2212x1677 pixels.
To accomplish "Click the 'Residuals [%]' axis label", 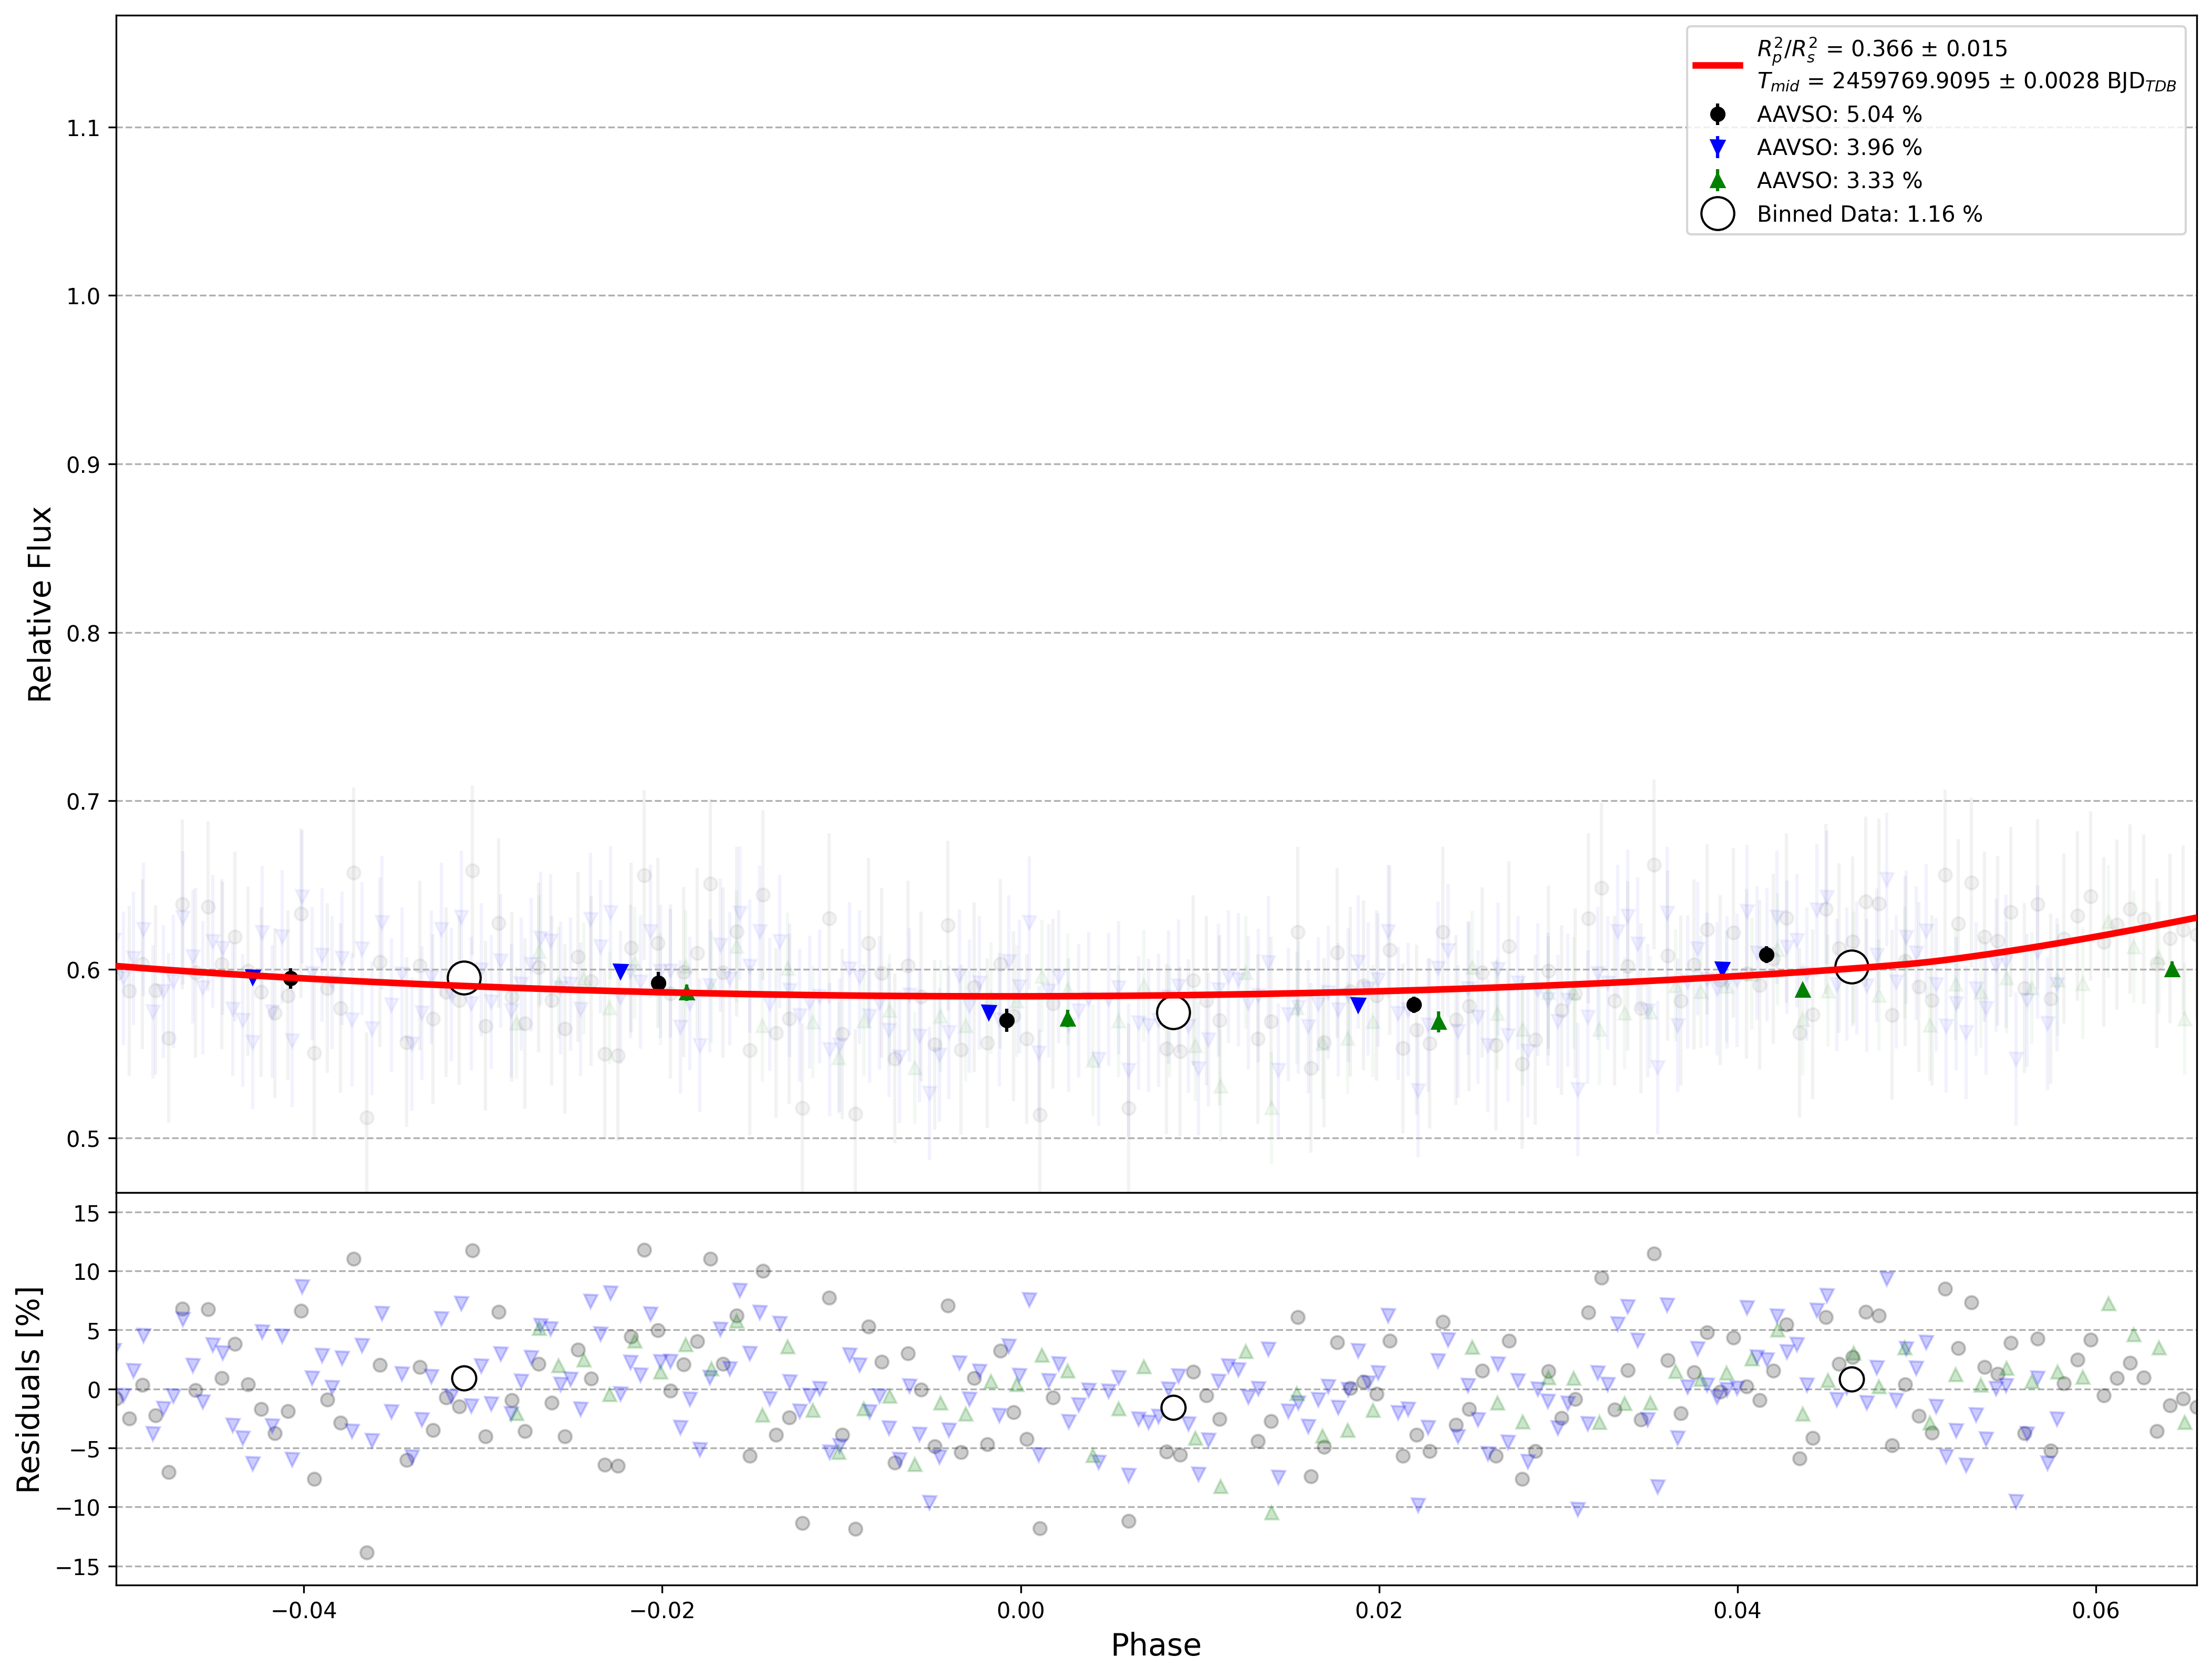I will click(28, 1389).
